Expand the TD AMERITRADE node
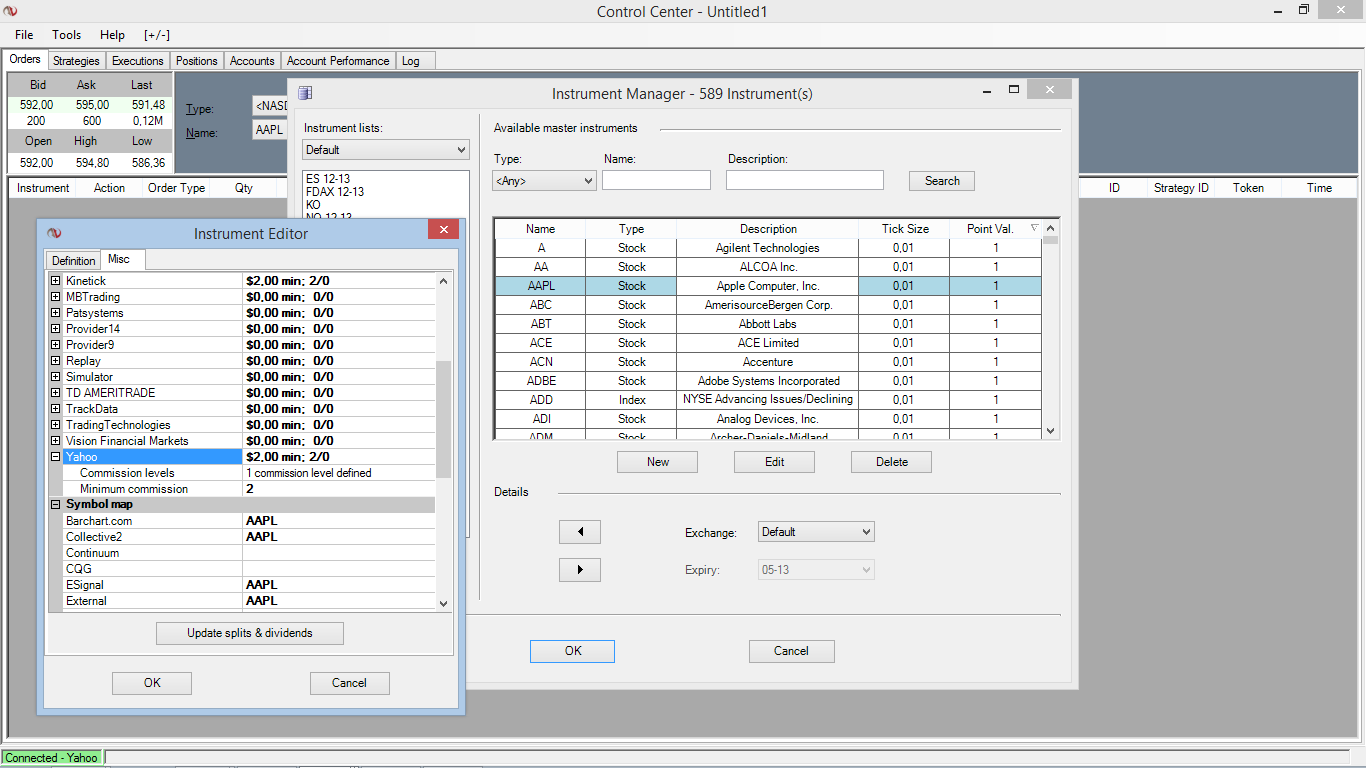Viewport: 1366px width, 768px height. pyautogui.click(x=56, y=393)
